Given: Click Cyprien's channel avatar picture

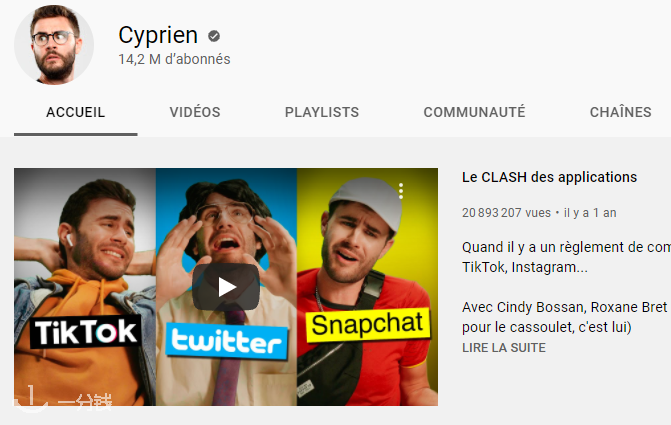Looking at the screenshot, I should click(x=54, y=45).
